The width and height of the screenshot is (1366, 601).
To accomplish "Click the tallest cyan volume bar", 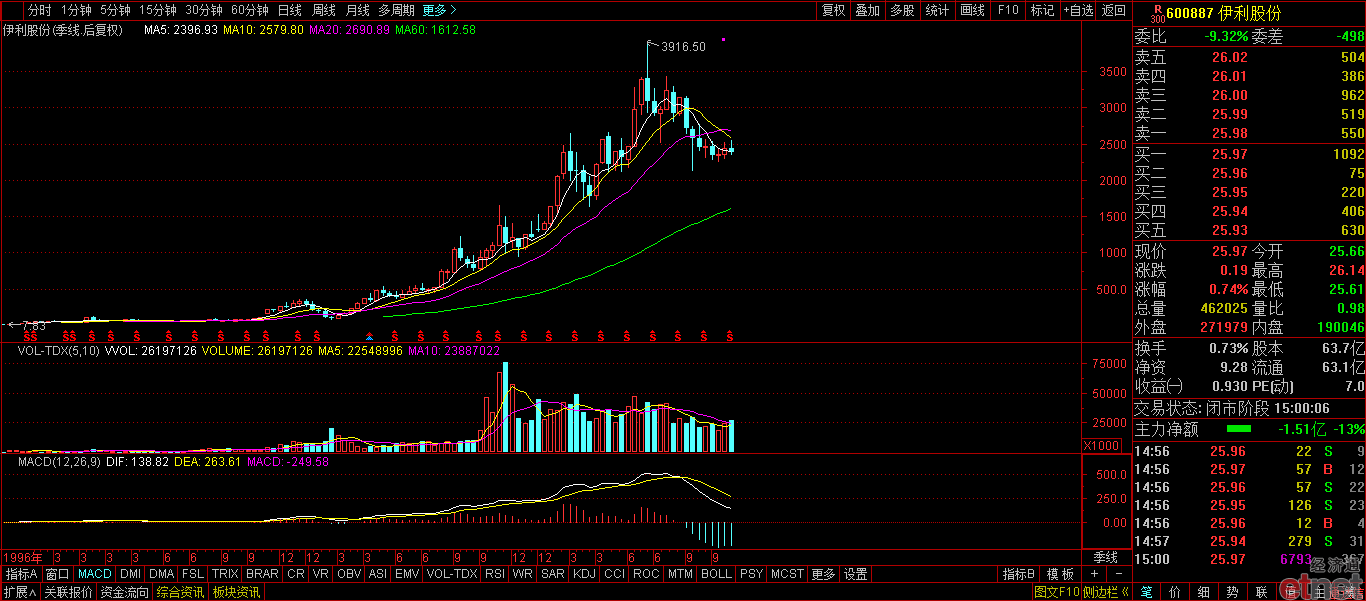I will click(506, 407).
